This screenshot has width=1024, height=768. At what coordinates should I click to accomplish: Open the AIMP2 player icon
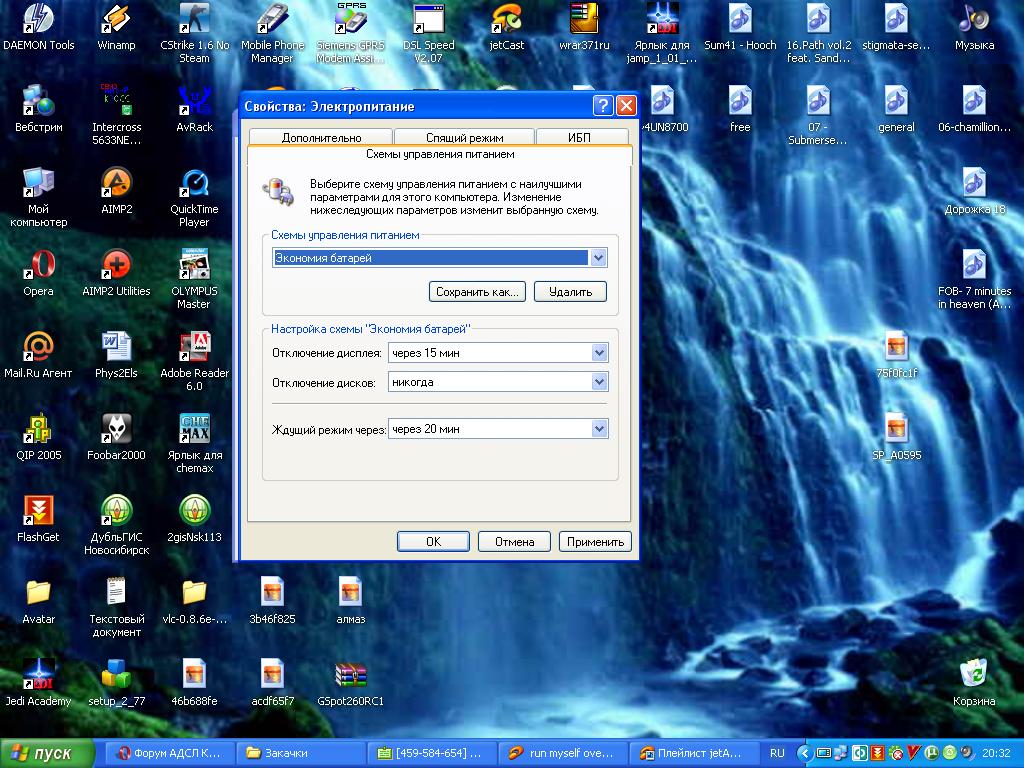pos(116,184)
